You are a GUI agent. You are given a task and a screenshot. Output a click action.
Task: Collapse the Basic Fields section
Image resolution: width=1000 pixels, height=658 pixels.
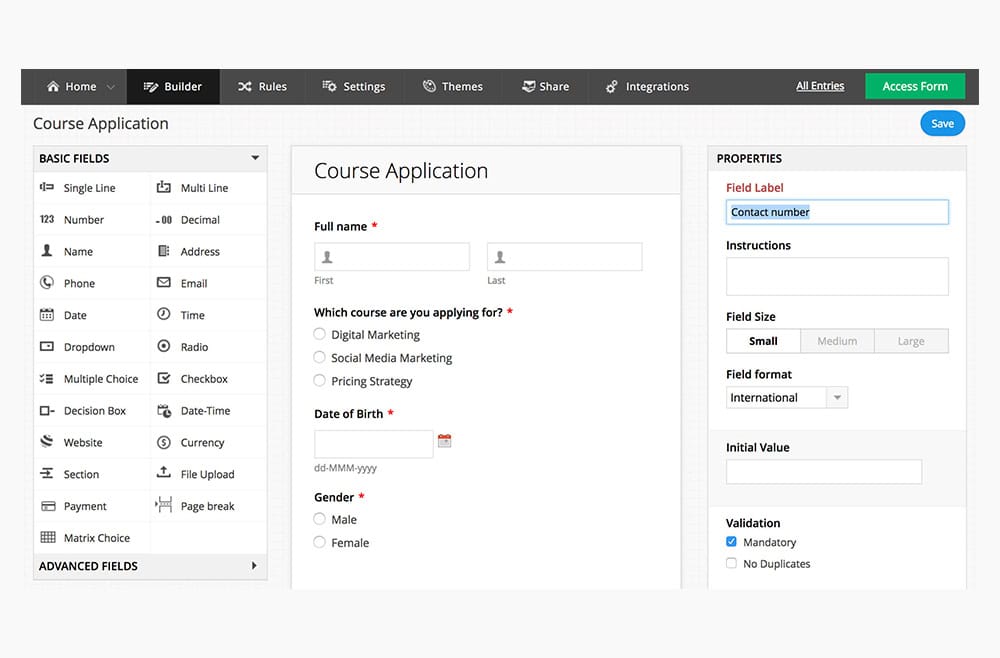point(255,157)
